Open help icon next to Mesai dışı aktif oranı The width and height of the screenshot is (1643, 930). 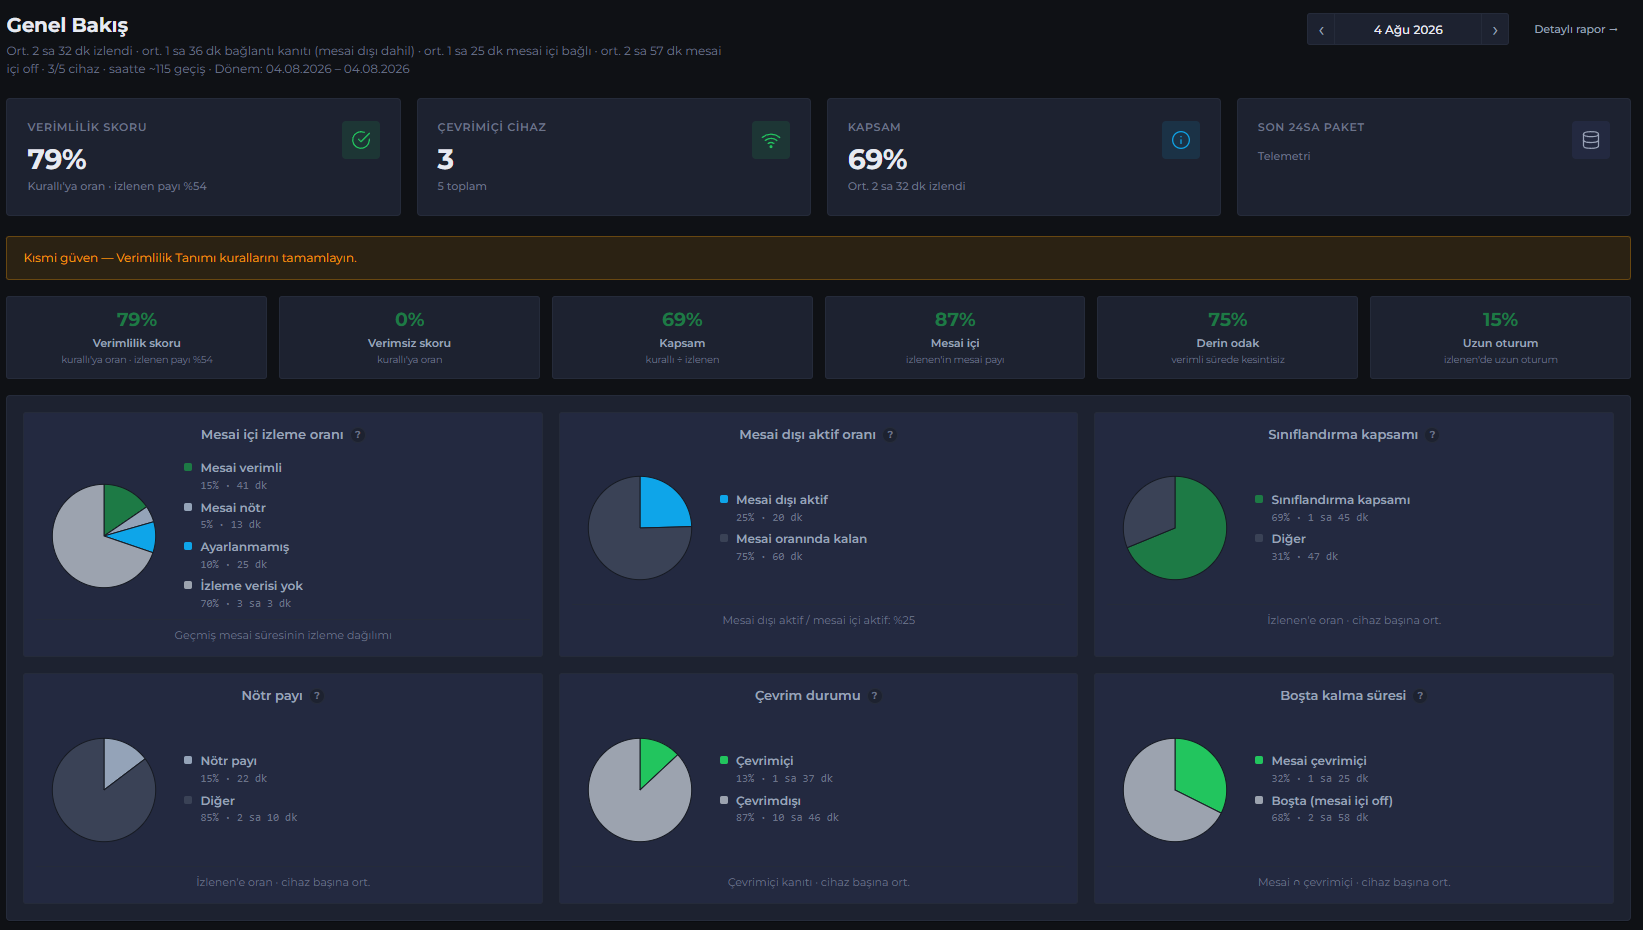pos(890,435)
